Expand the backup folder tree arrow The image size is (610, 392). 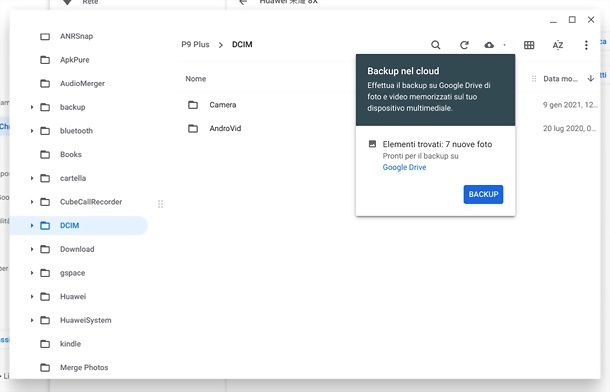pos(32,107)
